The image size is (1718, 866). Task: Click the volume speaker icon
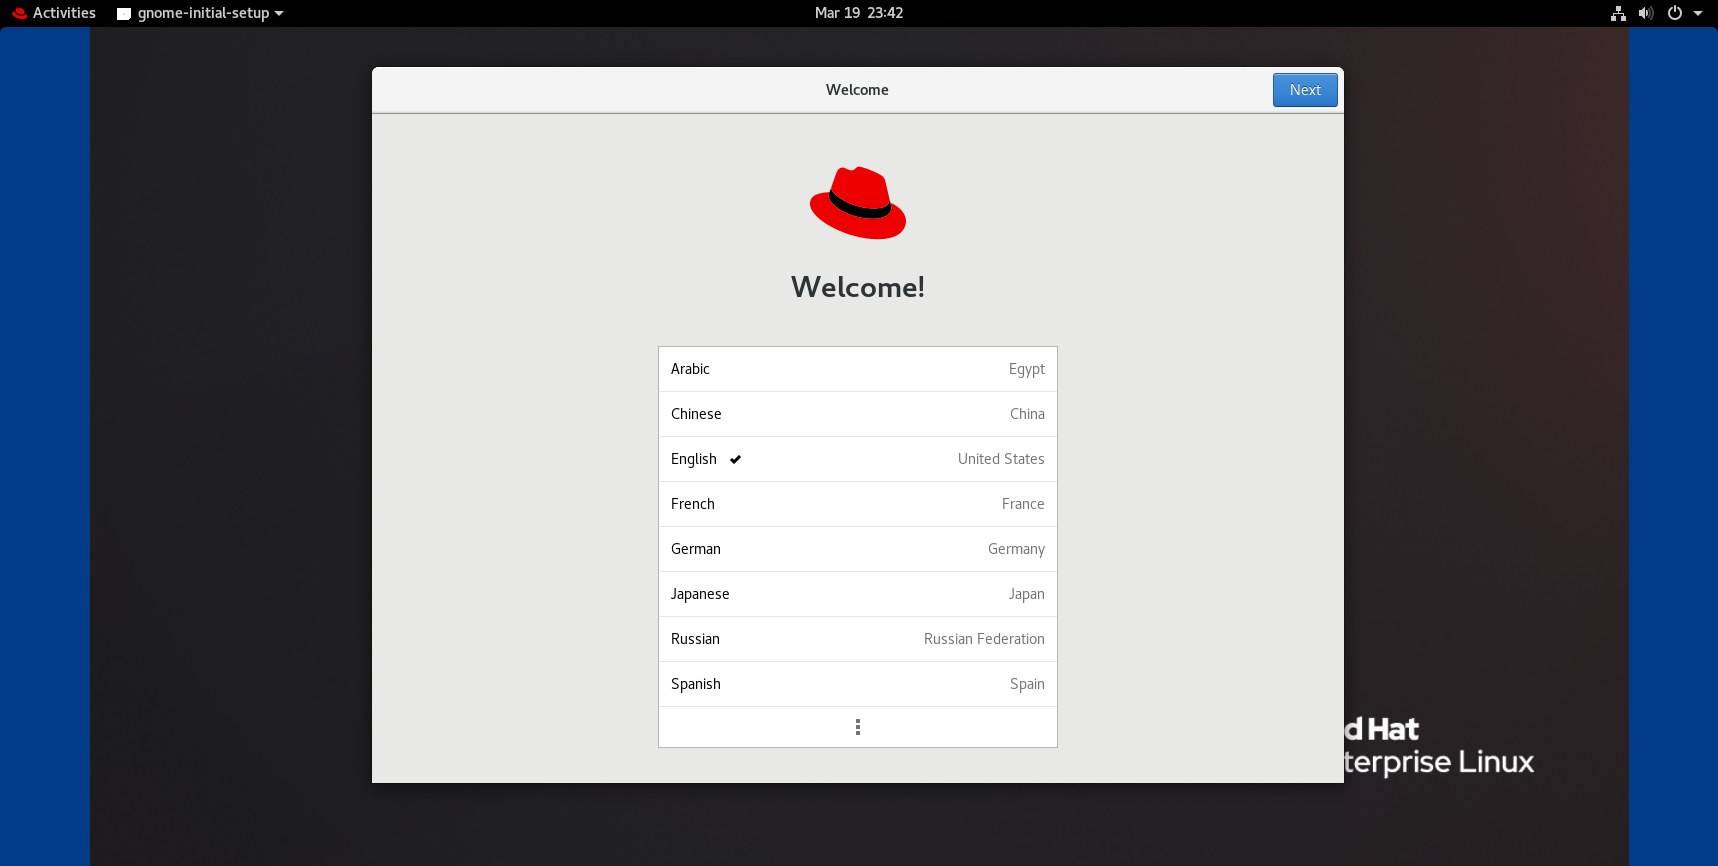(x=1646, y=13)
